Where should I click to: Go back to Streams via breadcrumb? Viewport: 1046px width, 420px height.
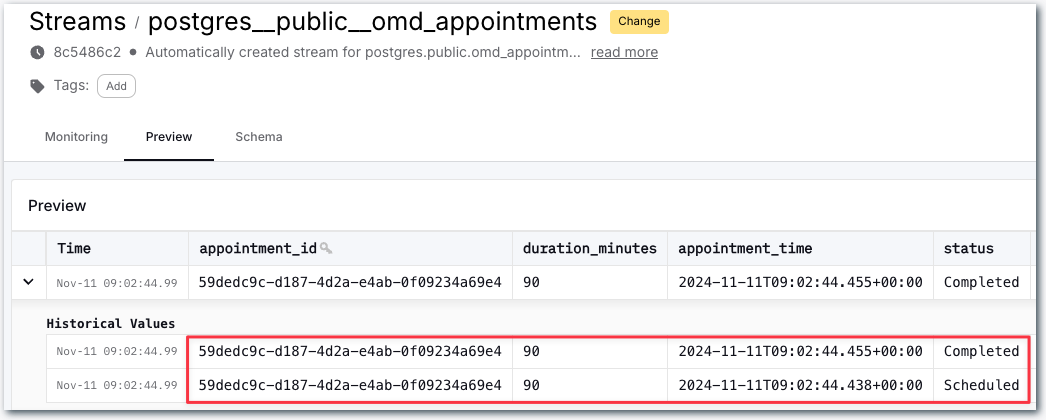(77, 21)
